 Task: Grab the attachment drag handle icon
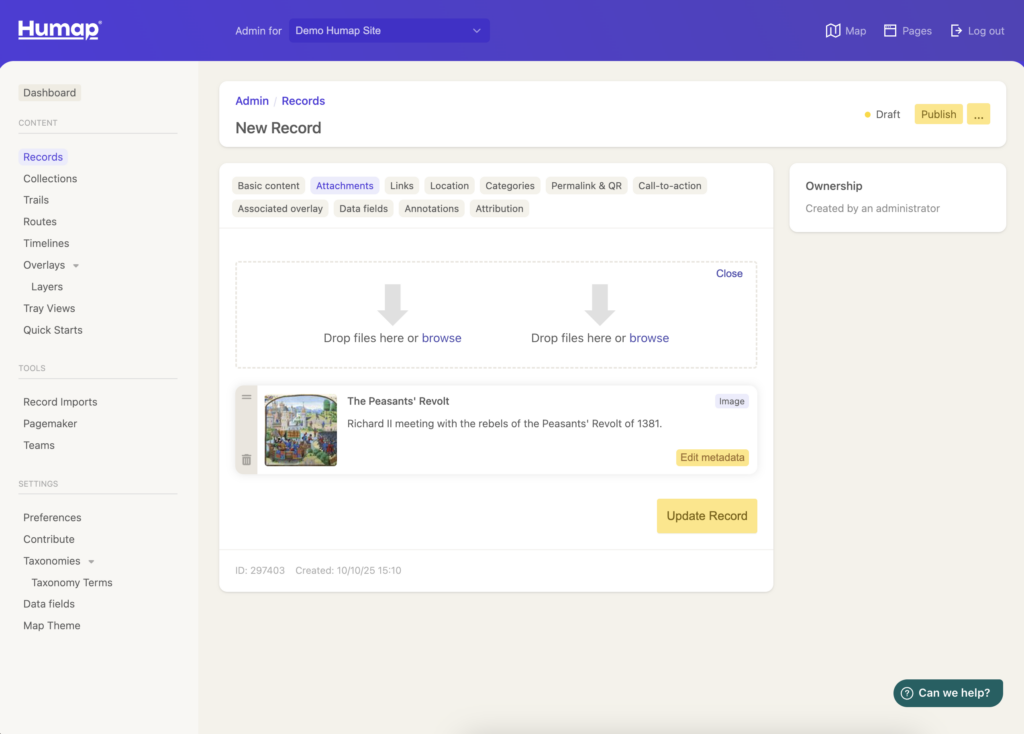[x=247, y=397]
